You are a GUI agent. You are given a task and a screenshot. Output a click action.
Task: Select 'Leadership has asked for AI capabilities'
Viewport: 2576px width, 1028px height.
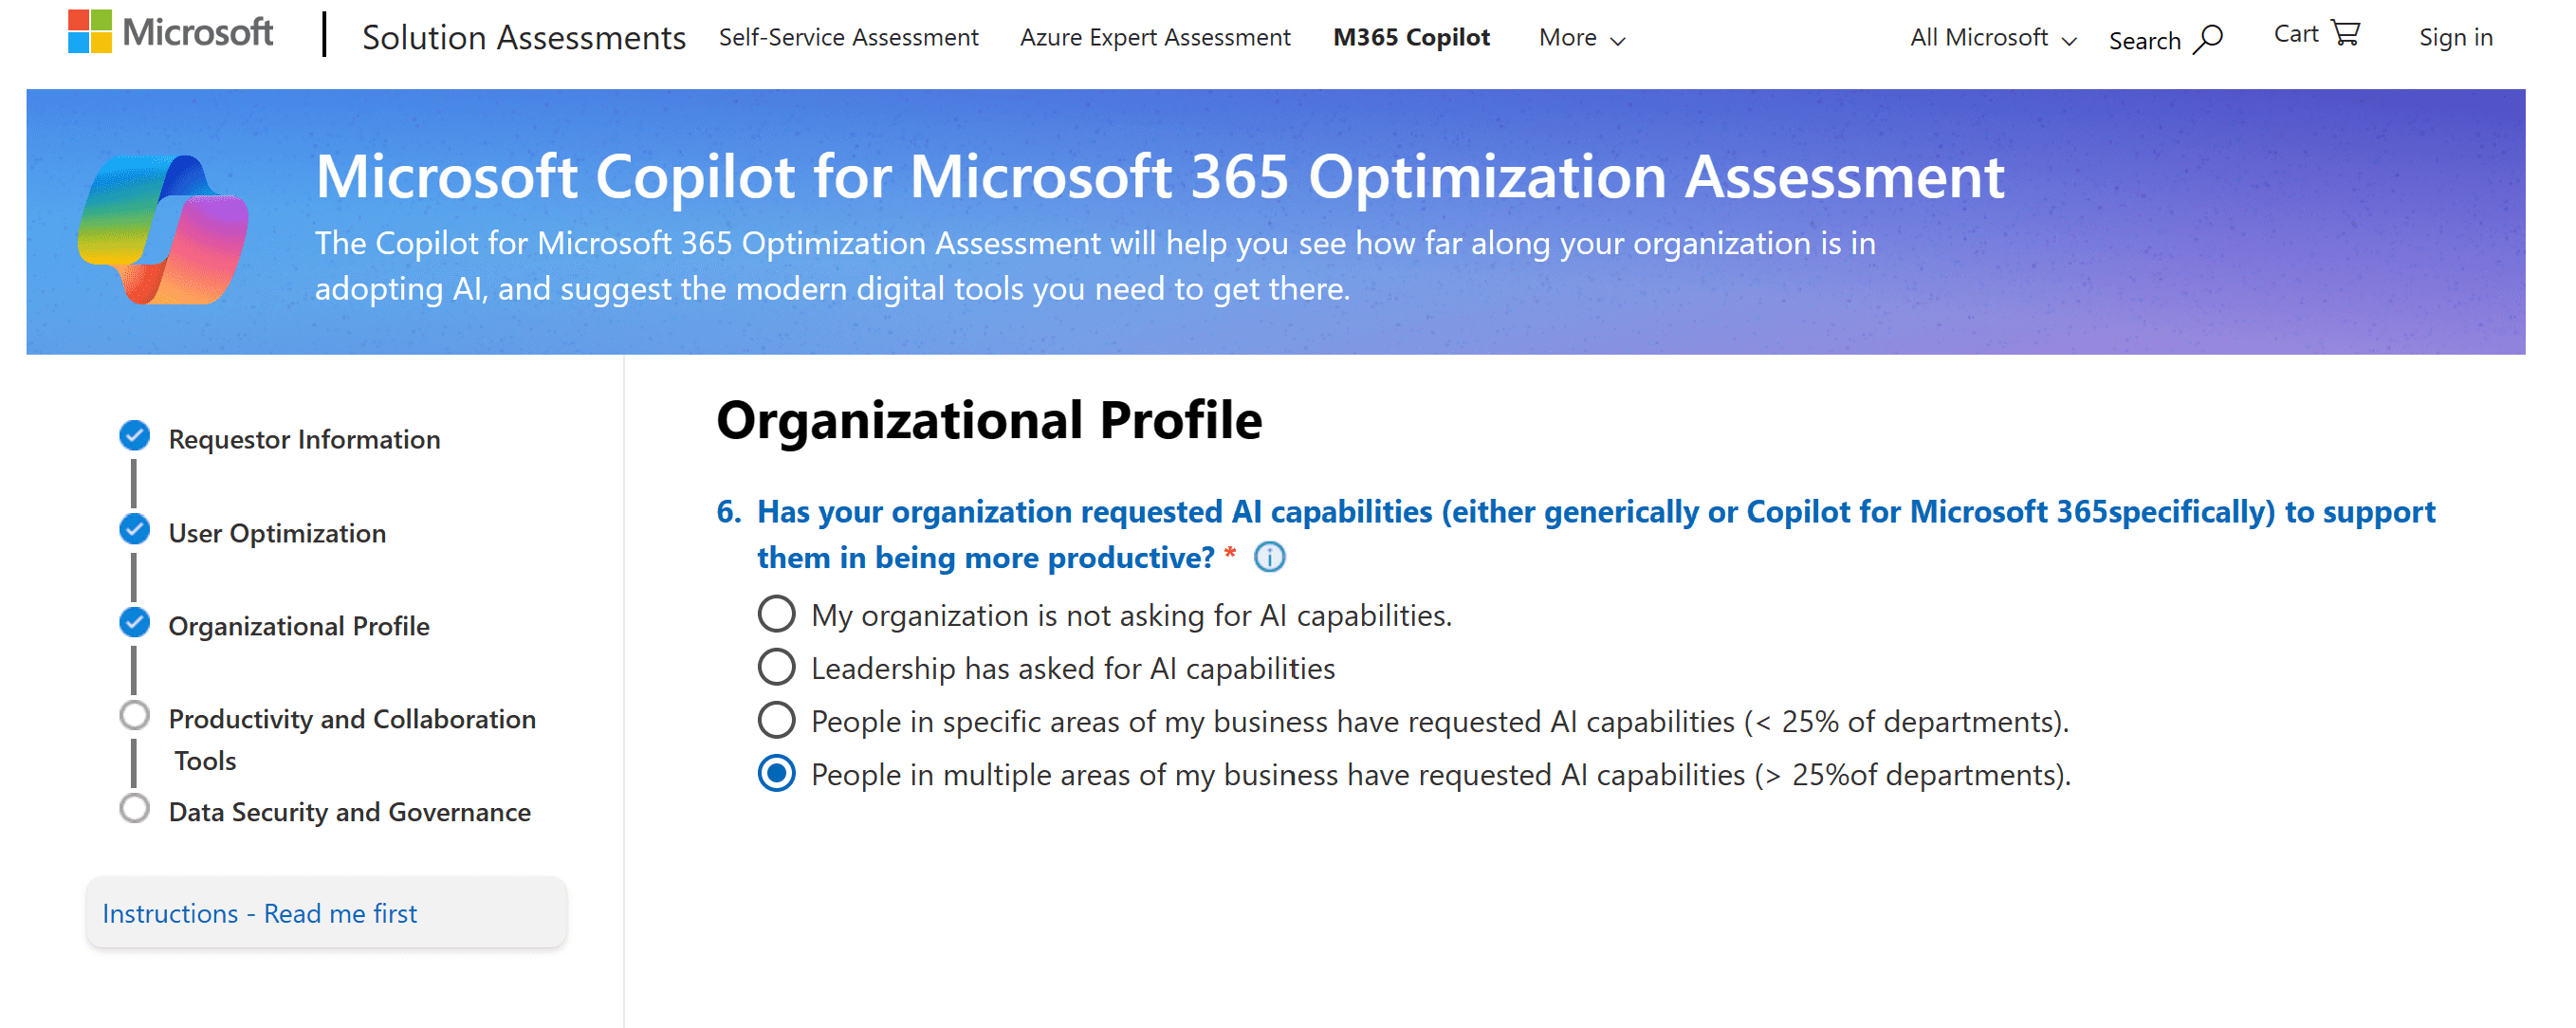776,667
